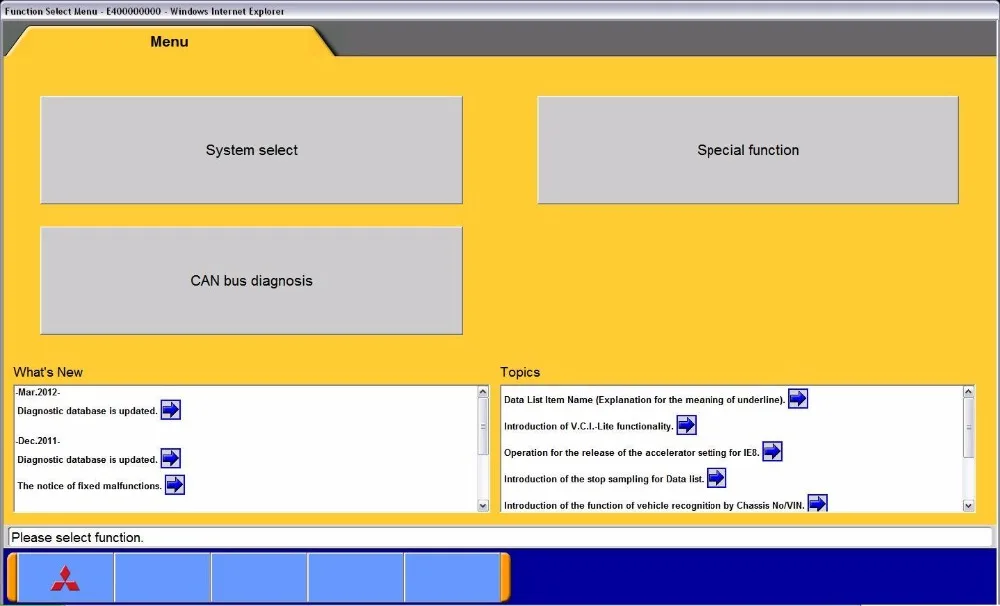Select the Menu tab
The width and height of the screenshot is (1000, 606).
point(169,41)
